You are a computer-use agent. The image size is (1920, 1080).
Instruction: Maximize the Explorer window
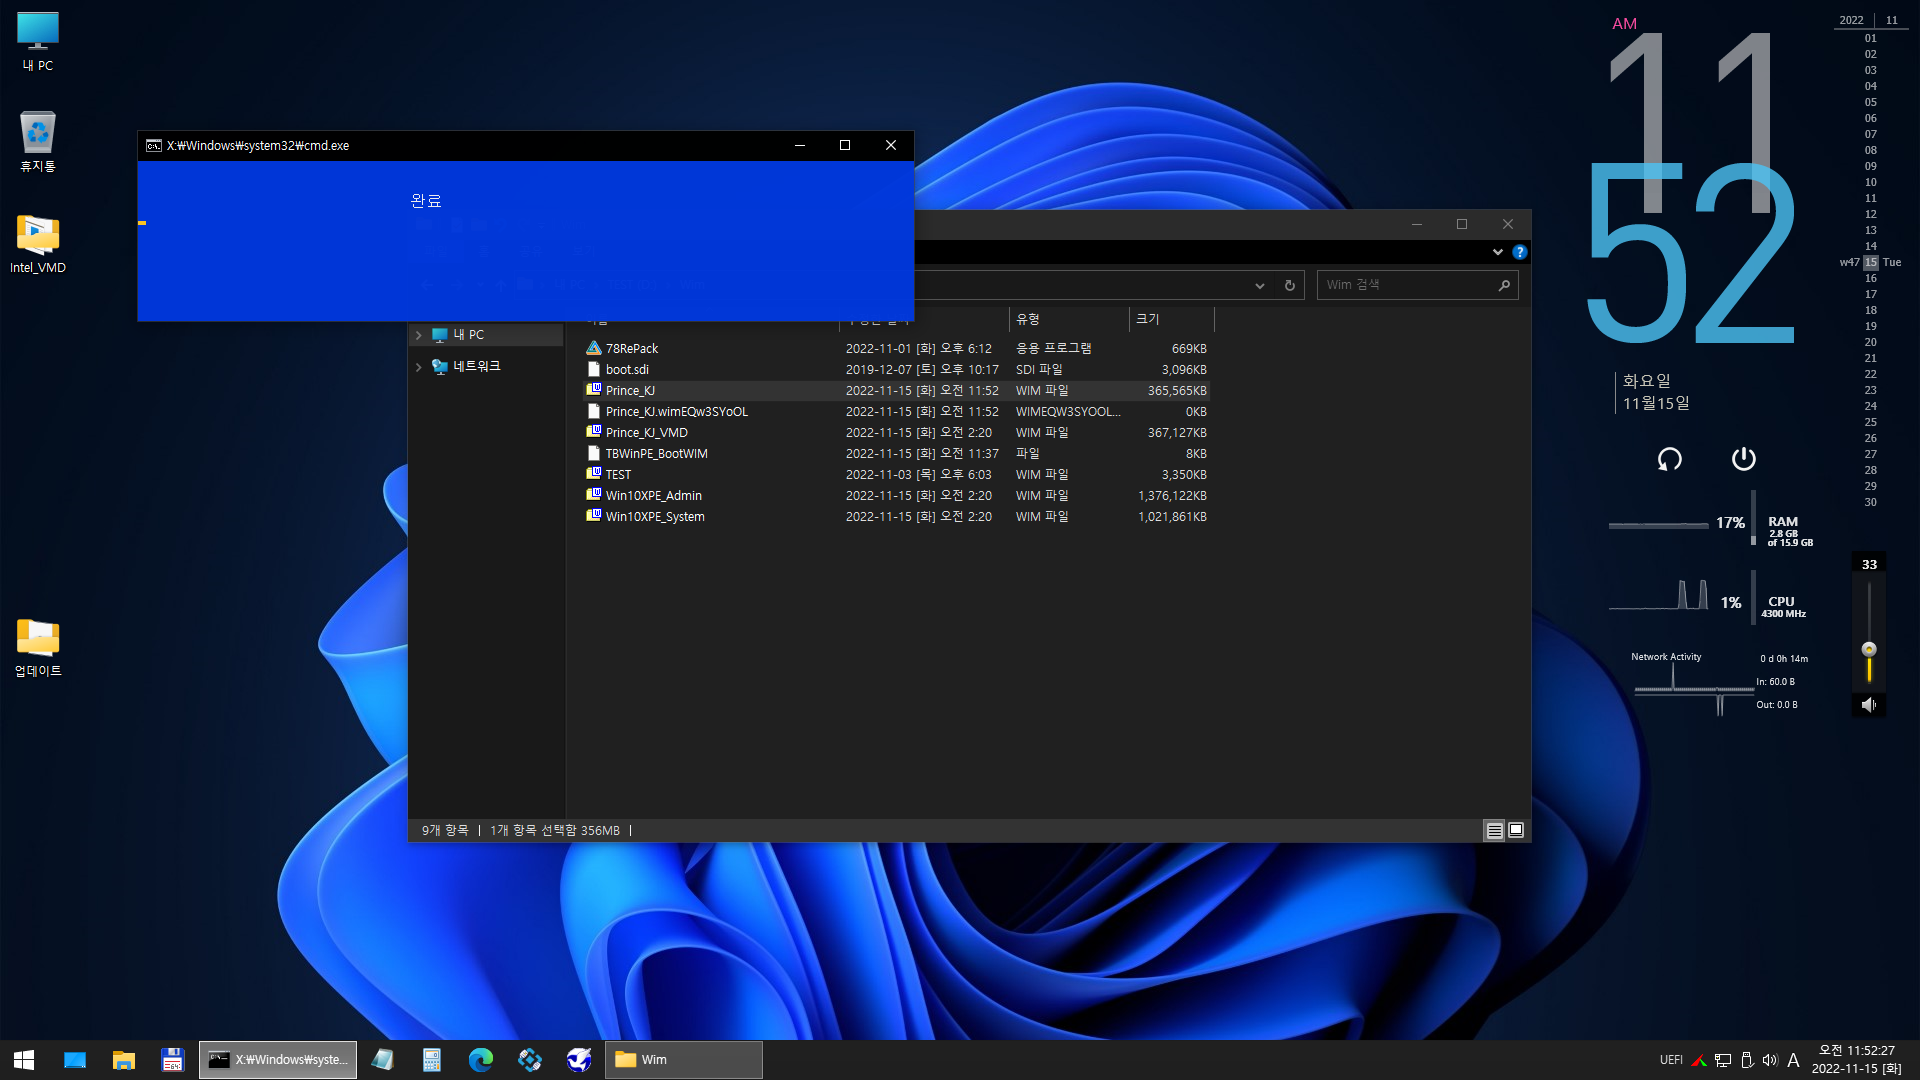1462,225
